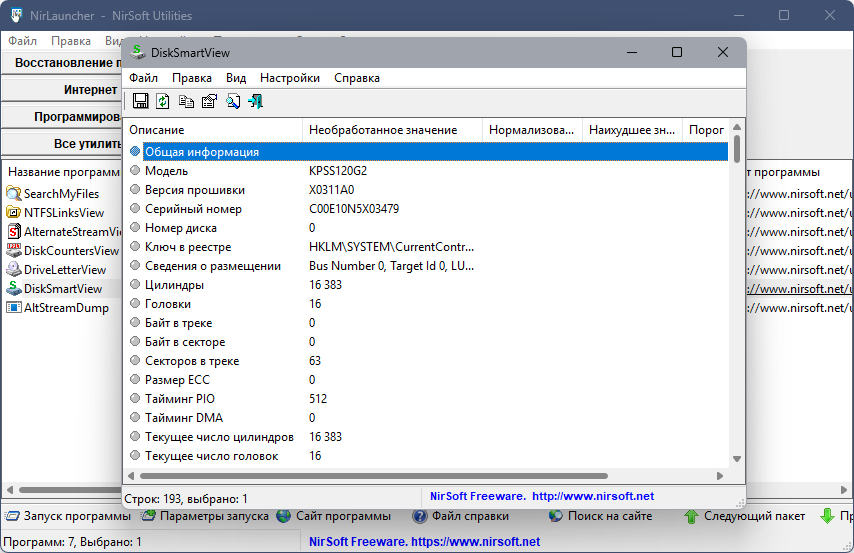The image size is (854, 553).
Task: Click the Copy selected items toolbar icon
Action: [x=186, y=101]
